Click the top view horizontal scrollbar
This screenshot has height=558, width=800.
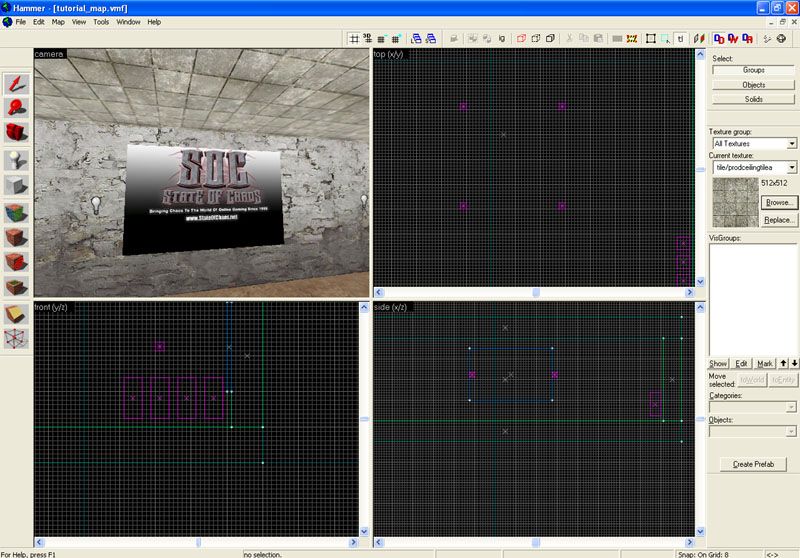535,293
